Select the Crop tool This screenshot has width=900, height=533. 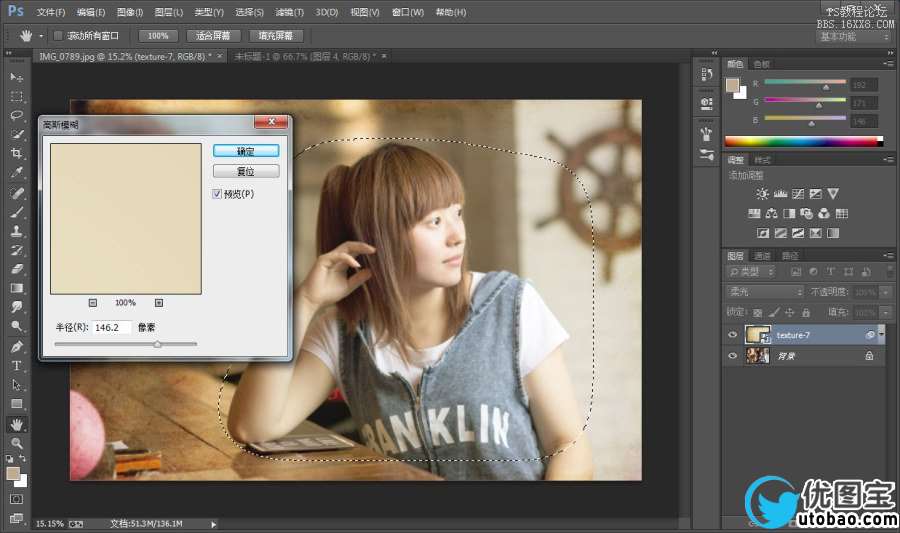click(16, 153)
